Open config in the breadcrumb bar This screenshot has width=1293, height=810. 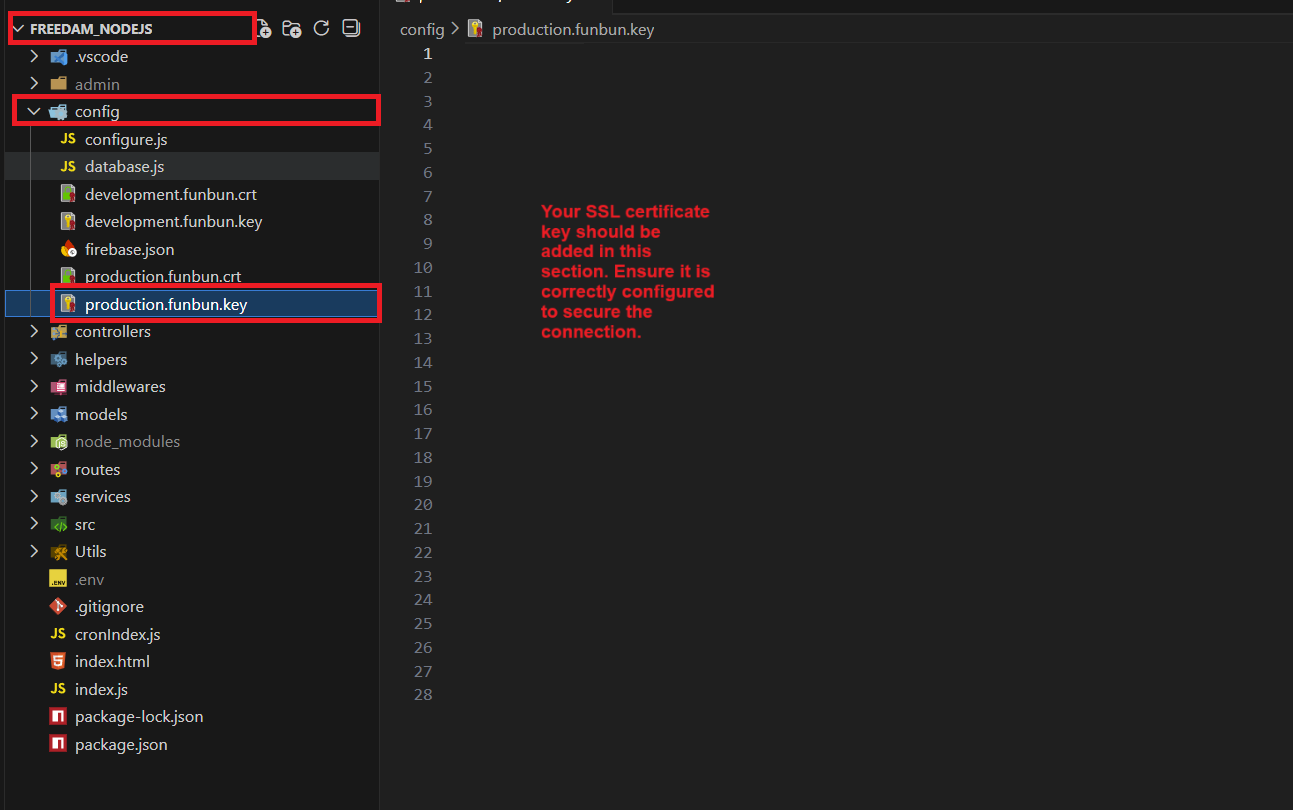[421, 29]
